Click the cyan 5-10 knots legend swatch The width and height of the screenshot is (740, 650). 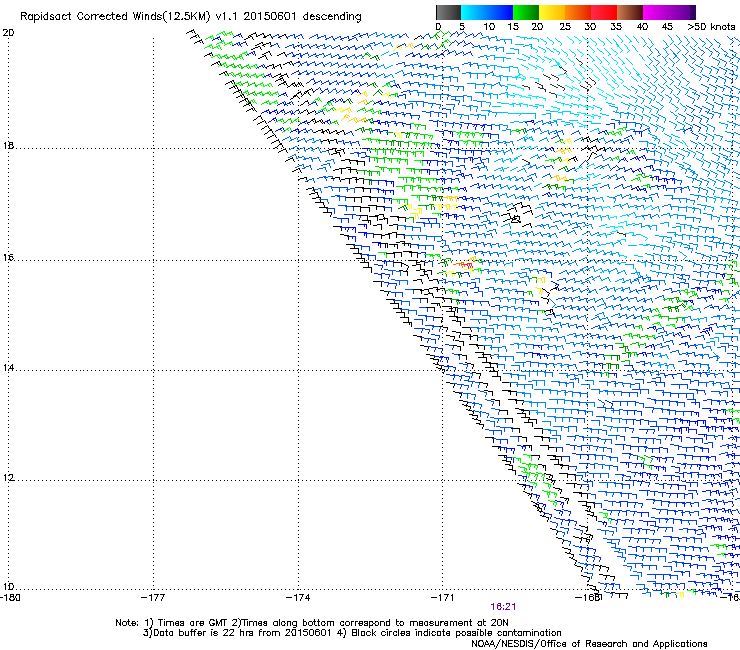[x=473, y=12]
